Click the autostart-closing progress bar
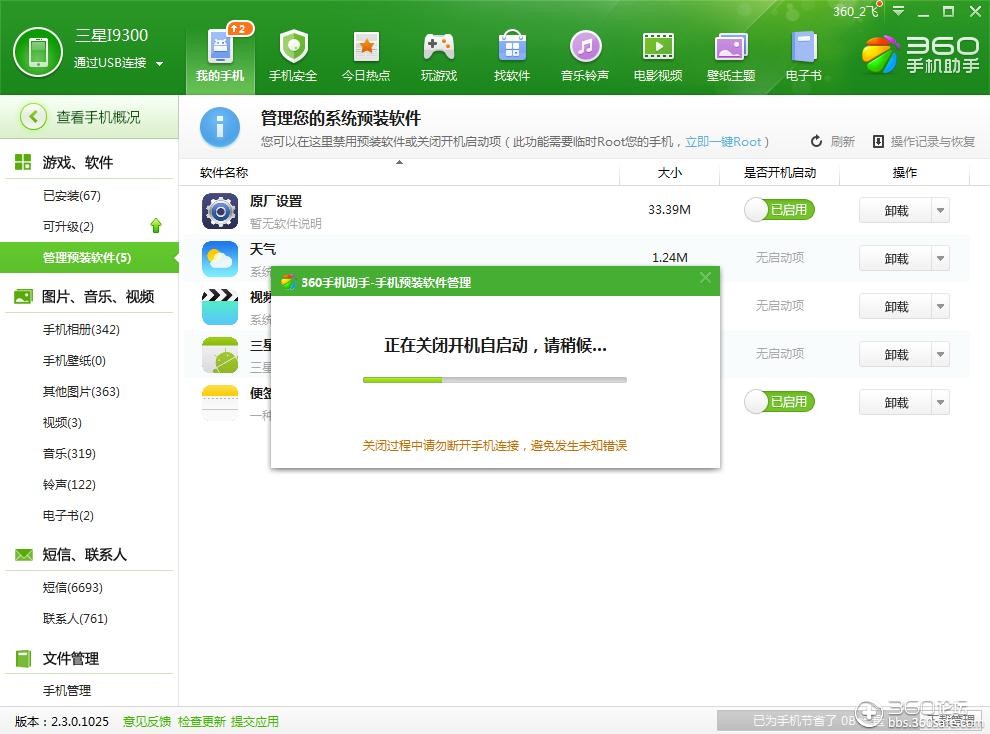The width and height of the screenshot is (990, 734). pyautogui.click(x=495, y=380)
